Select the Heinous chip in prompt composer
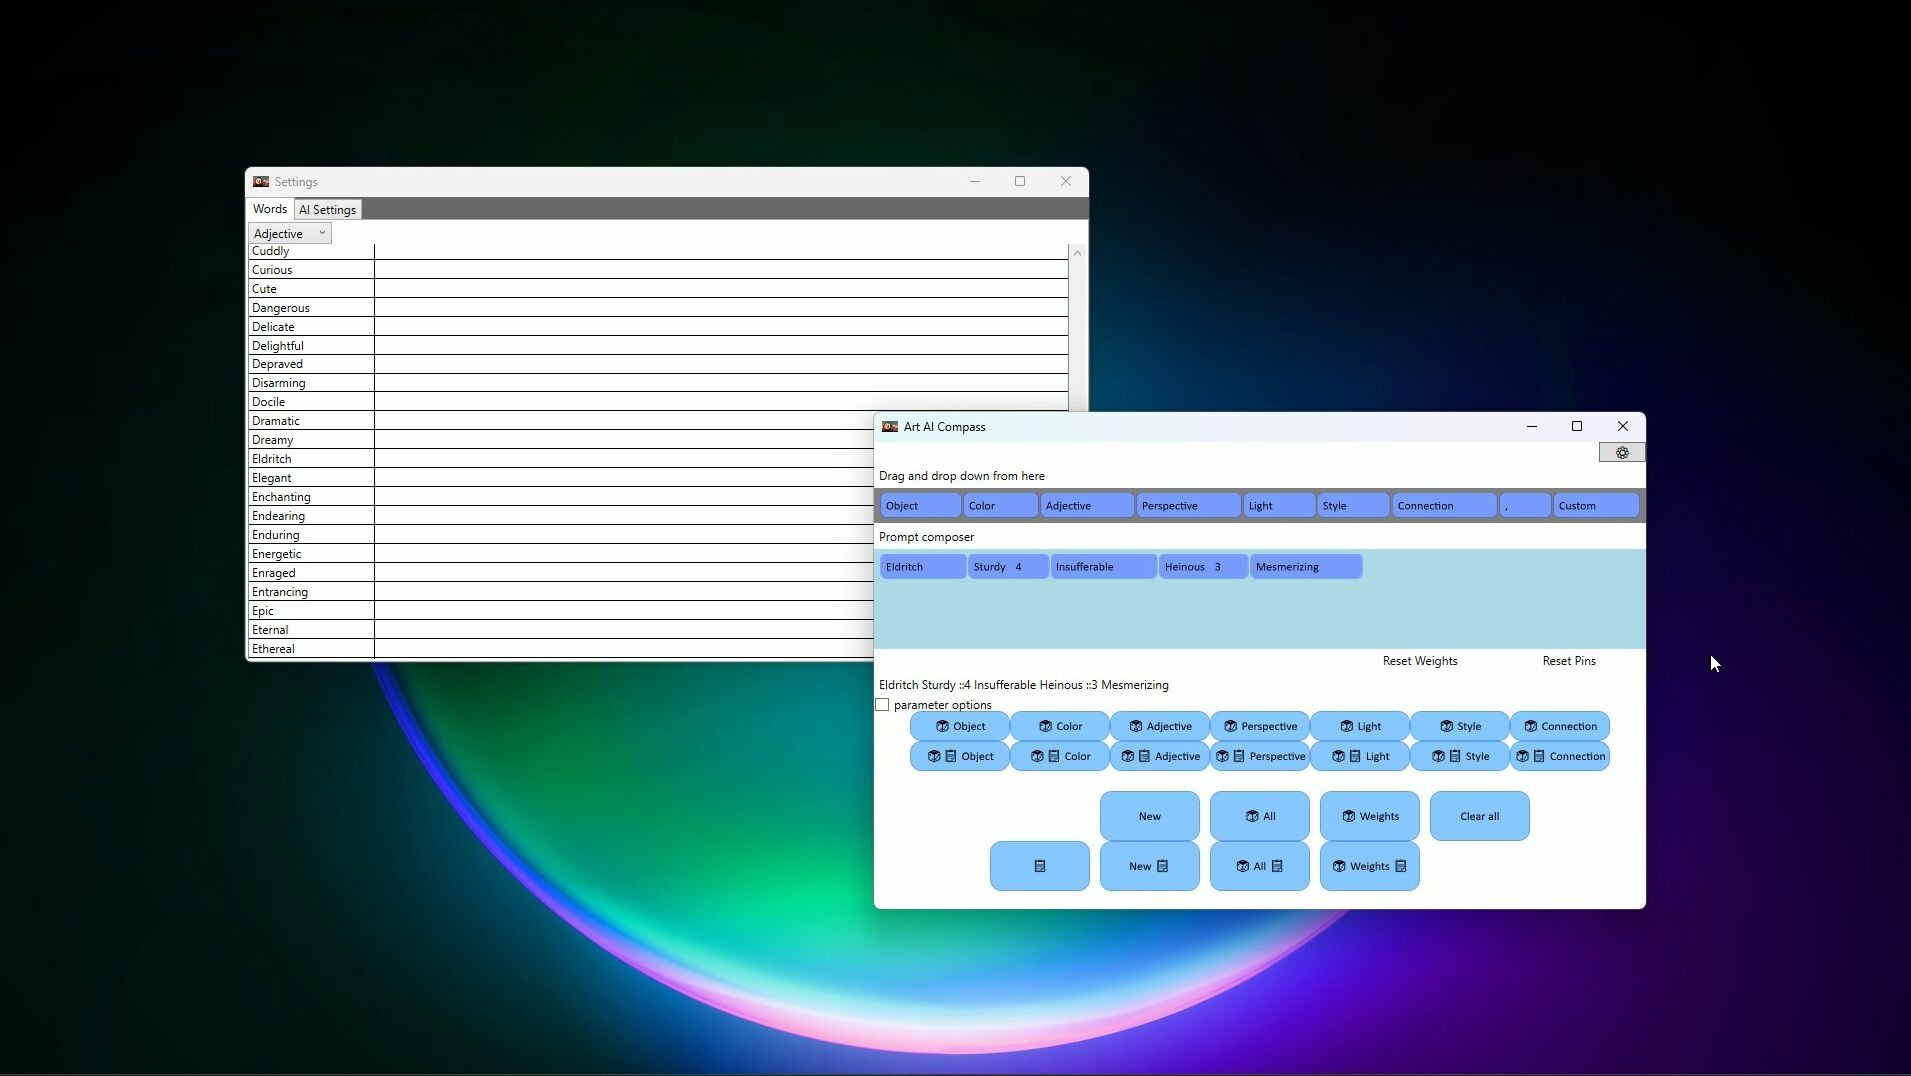 (x=1201, y=567)
